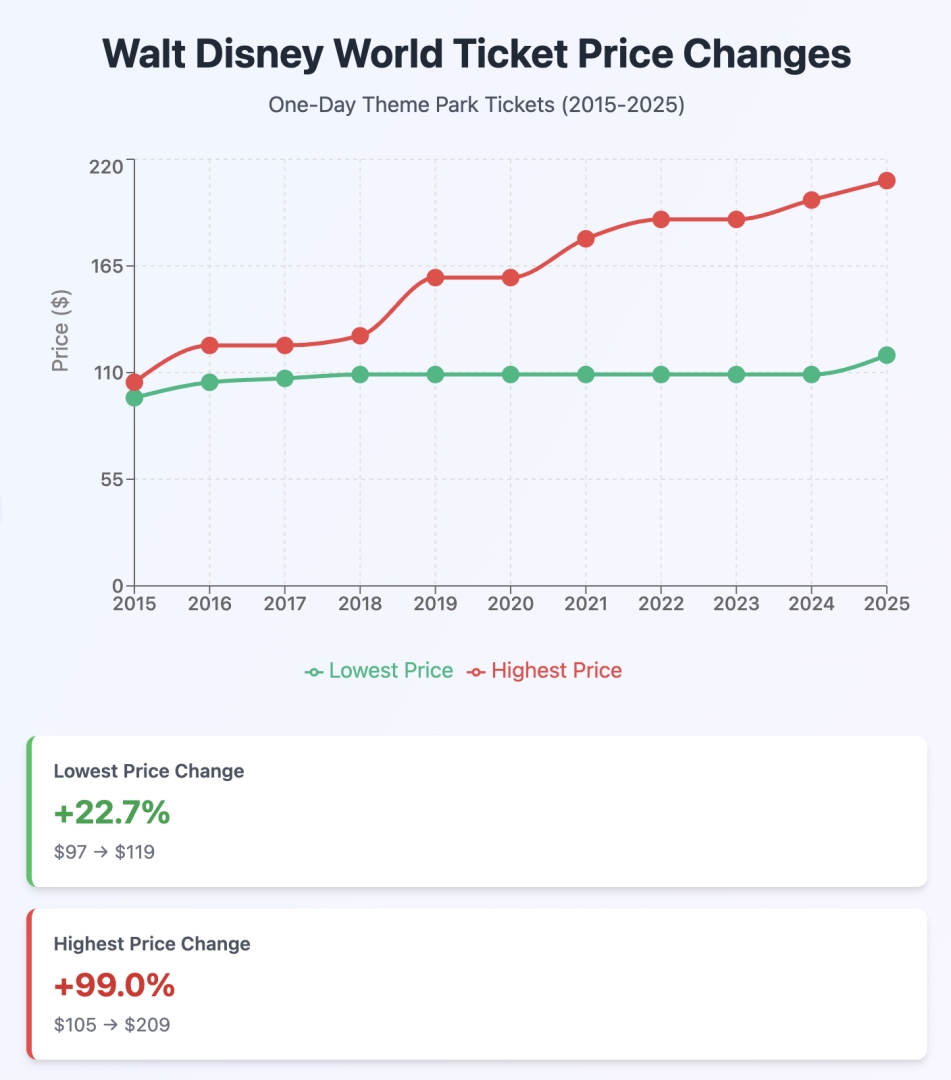Select the red Highest Price point for 2025
Screen dimensions: 951x1080
coord(886,181)
